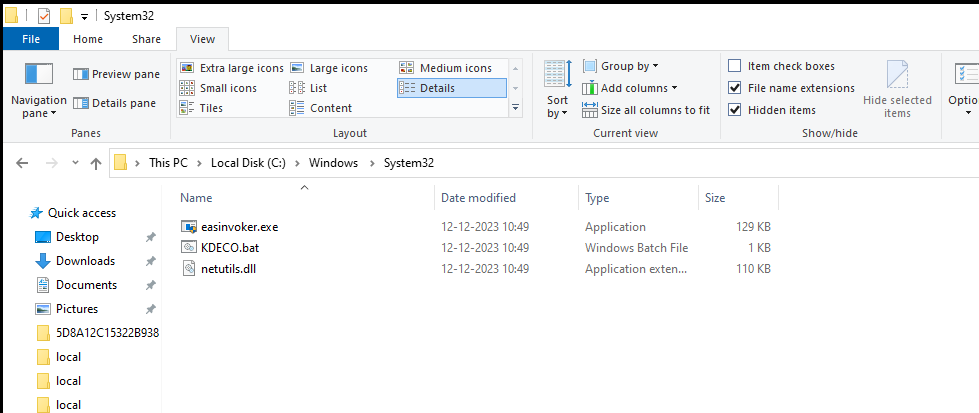Image resolution: width=979 pixels, height=413 pixels.
Task: Click This PC in address bar
Action: coord(168,163)
